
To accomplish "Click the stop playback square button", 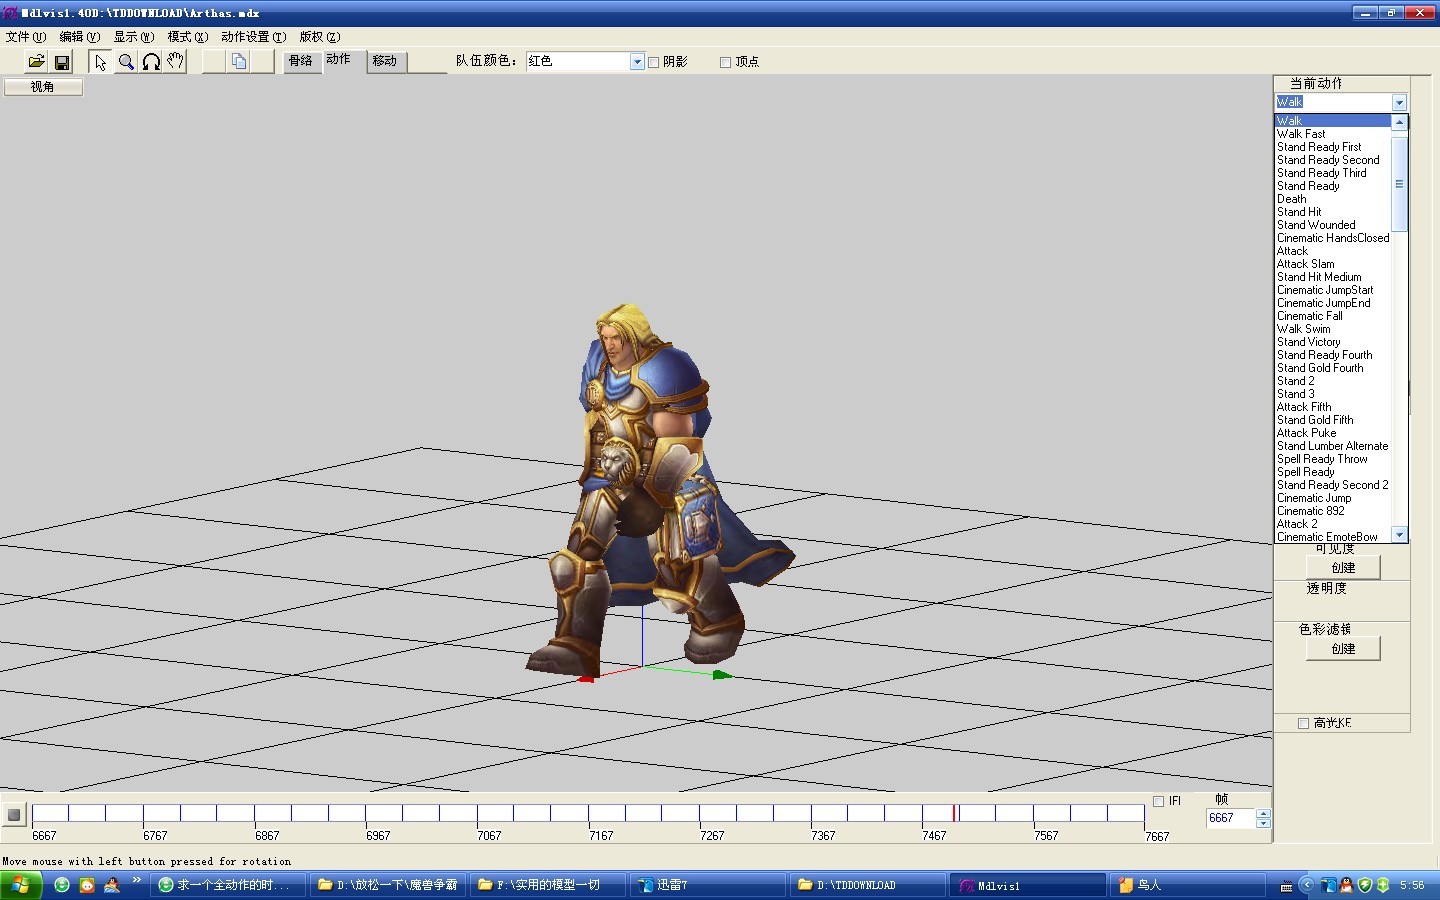I will (13, 815).
